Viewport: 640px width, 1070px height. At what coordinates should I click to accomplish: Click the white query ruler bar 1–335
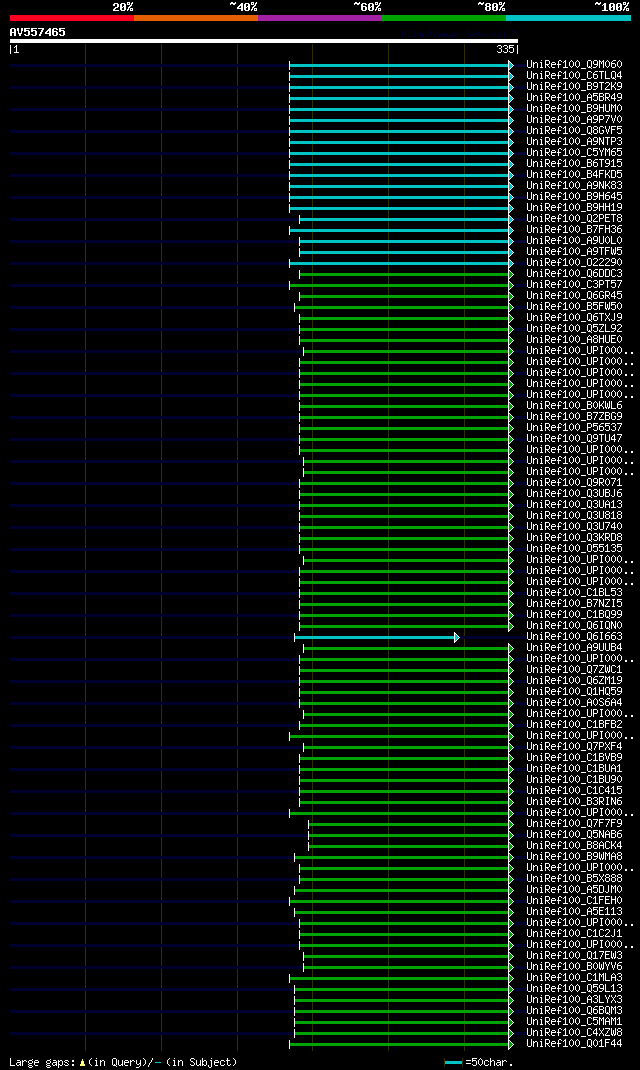pyautogui.click(x=263, y=41)
